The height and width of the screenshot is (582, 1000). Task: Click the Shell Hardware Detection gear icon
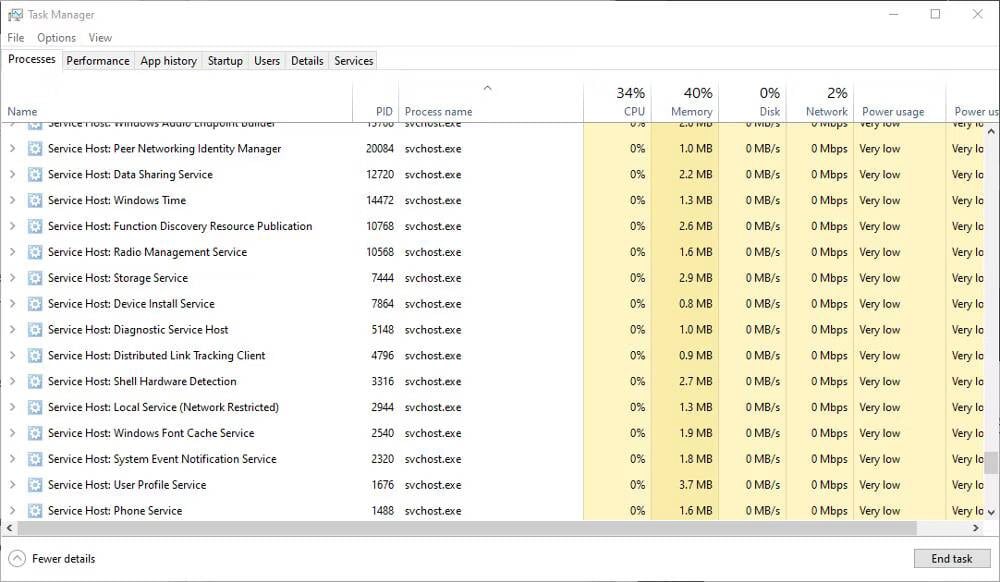pos(36,381)
